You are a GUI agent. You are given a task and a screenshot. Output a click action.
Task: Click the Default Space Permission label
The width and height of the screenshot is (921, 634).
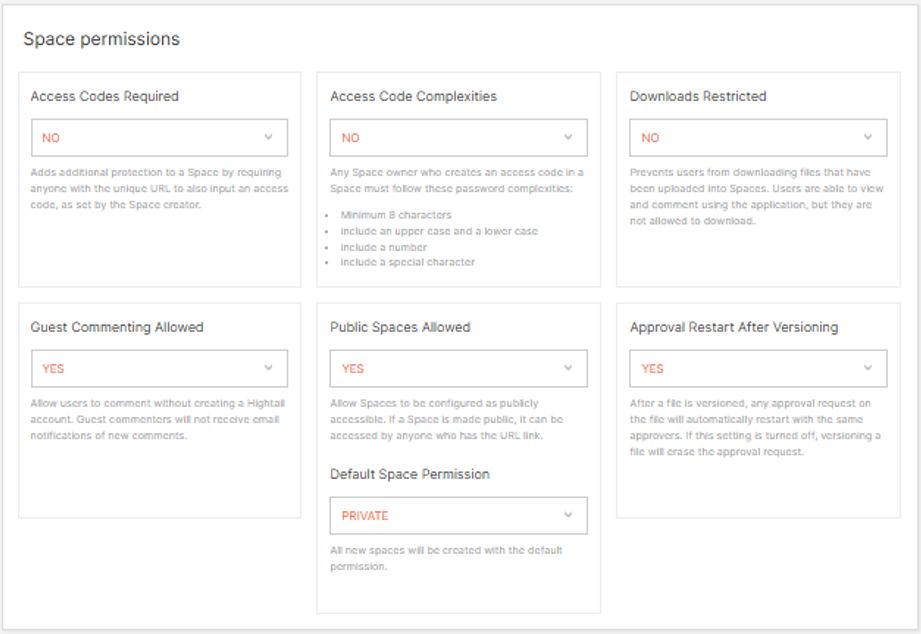point(410,474)
